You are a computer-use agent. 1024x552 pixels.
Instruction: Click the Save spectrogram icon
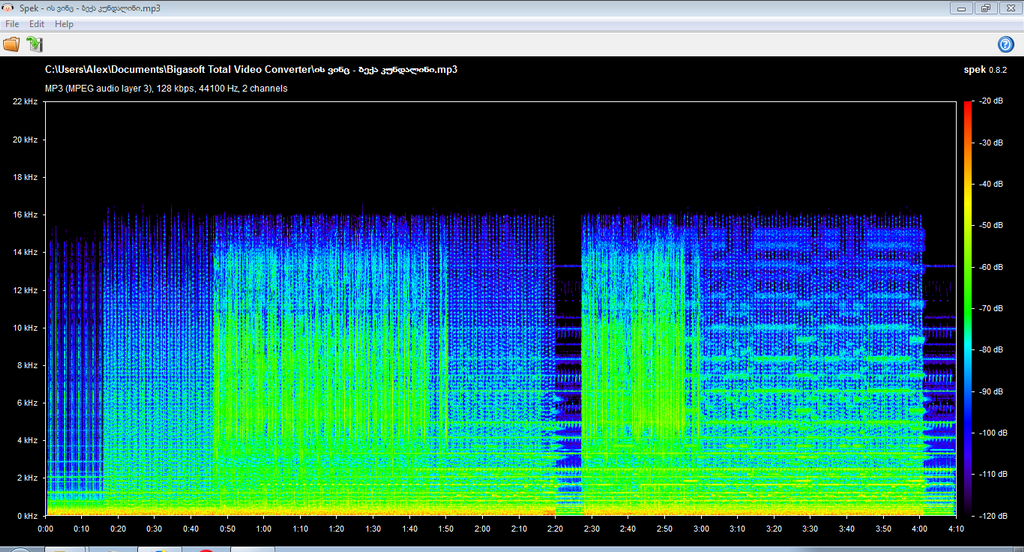[35, 44]
